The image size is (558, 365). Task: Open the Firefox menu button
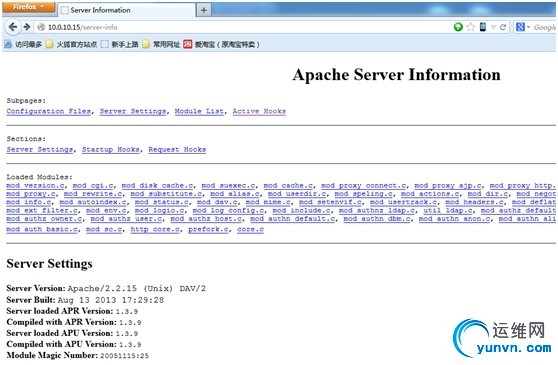click(x=29, y=7)
